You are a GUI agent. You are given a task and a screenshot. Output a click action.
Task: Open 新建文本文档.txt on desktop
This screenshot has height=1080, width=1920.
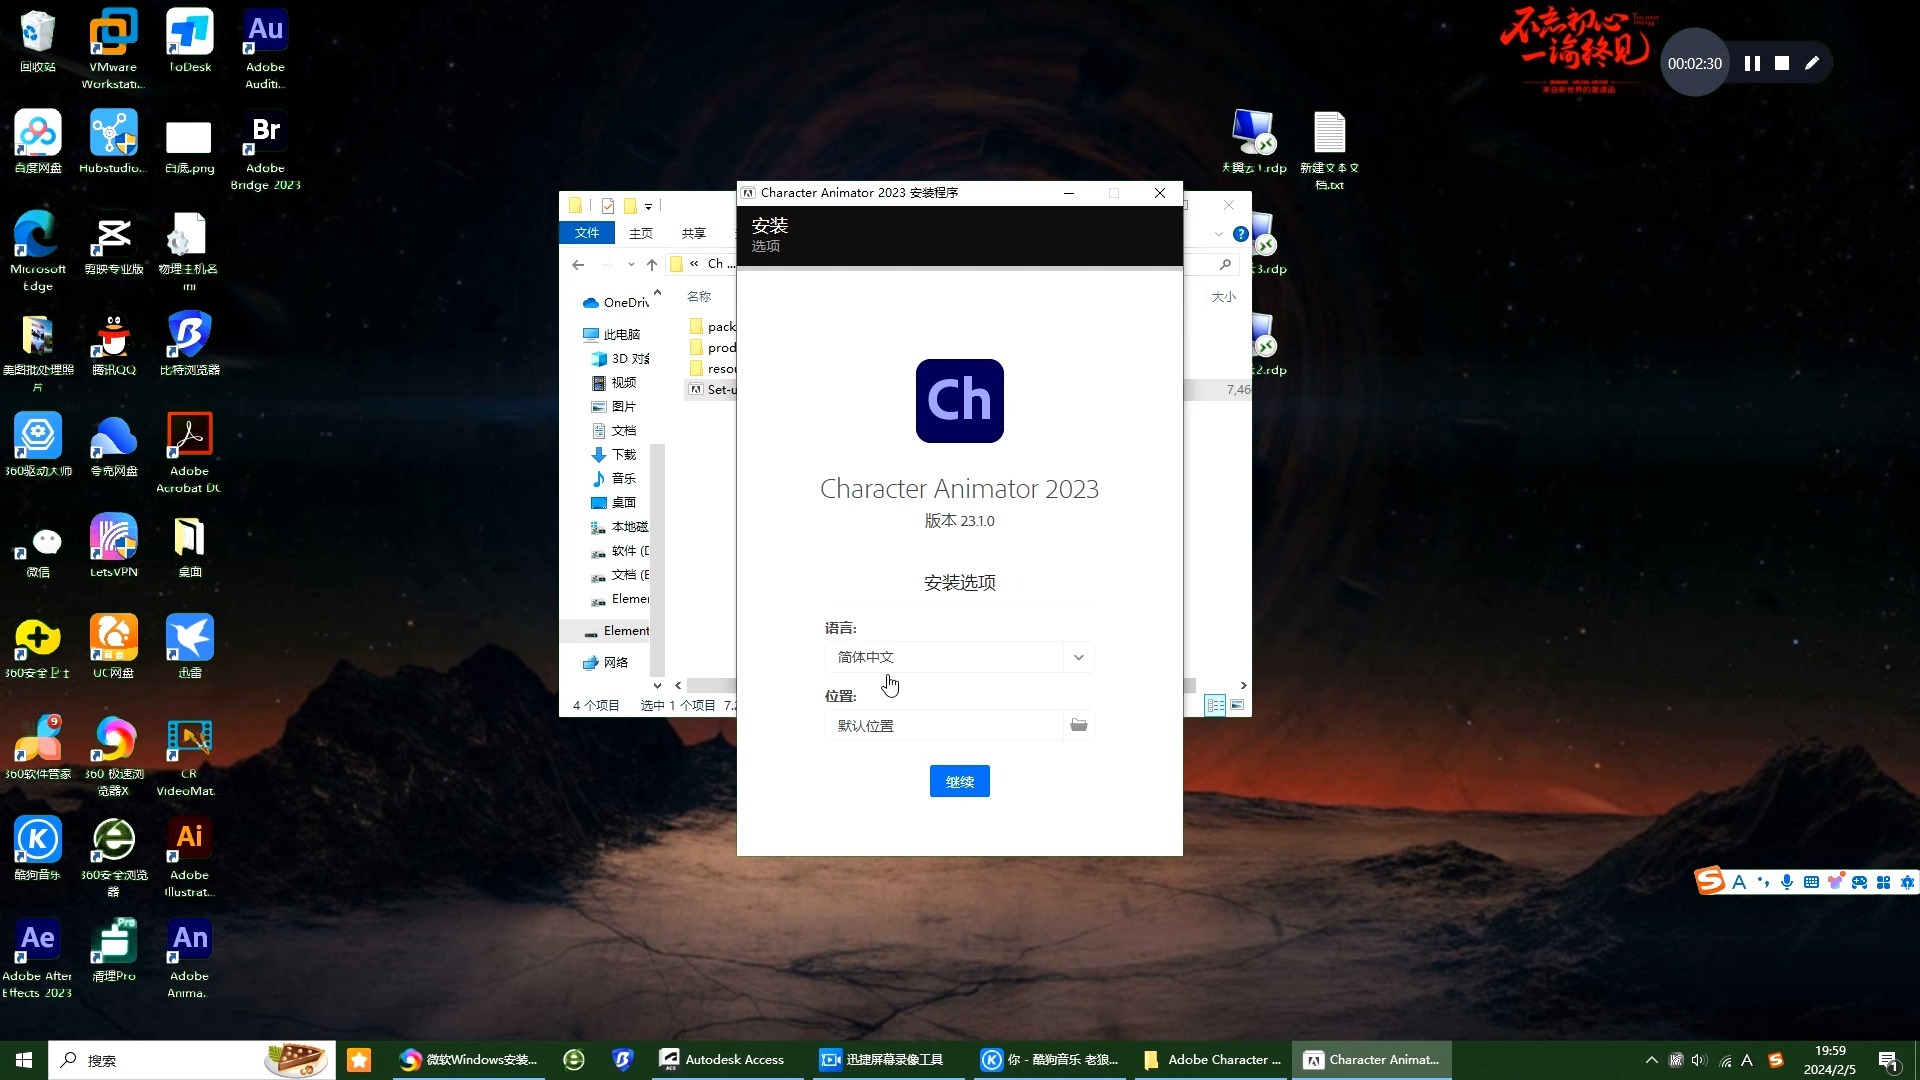click(x=1329, y=151)
